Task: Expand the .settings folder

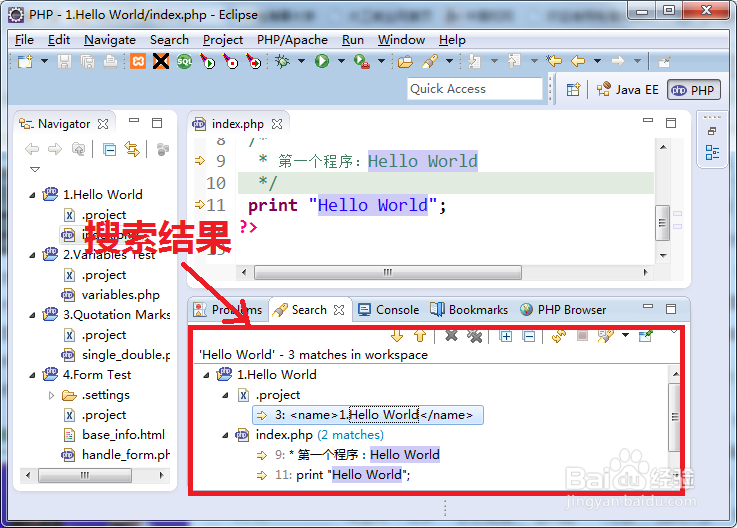Action: coord(51,395)
